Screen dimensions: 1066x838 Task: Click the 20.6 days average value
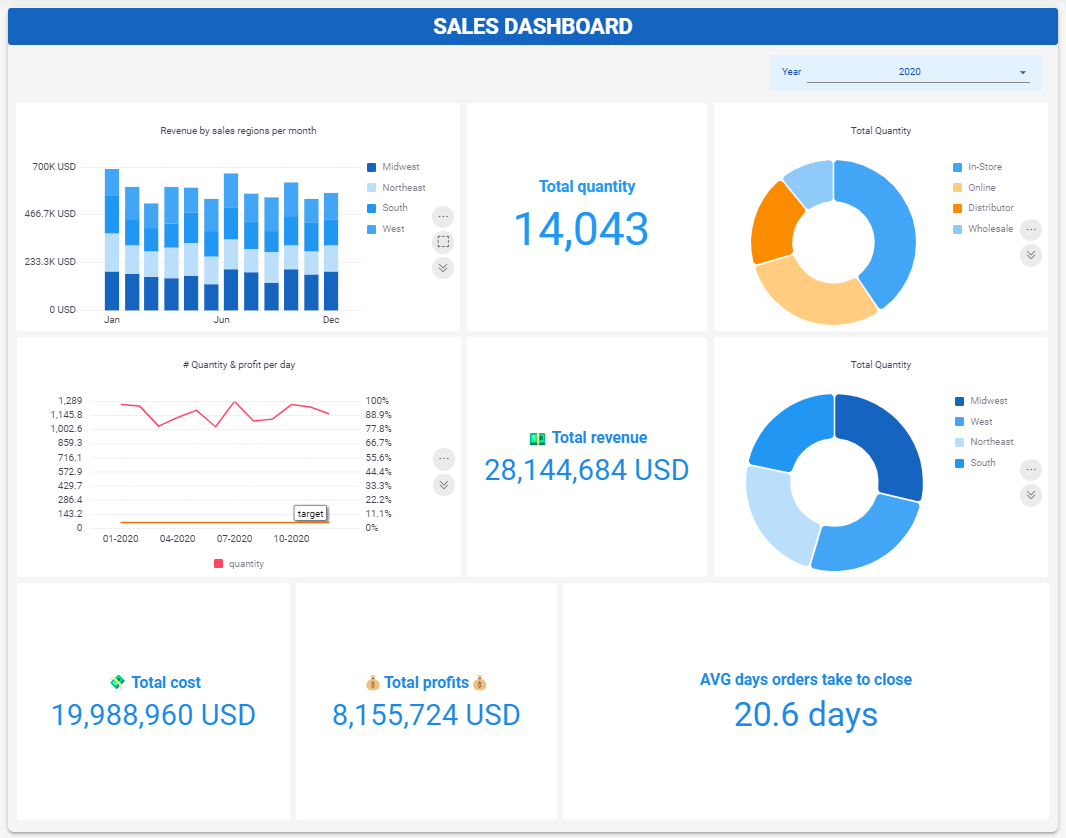point(806,715)
